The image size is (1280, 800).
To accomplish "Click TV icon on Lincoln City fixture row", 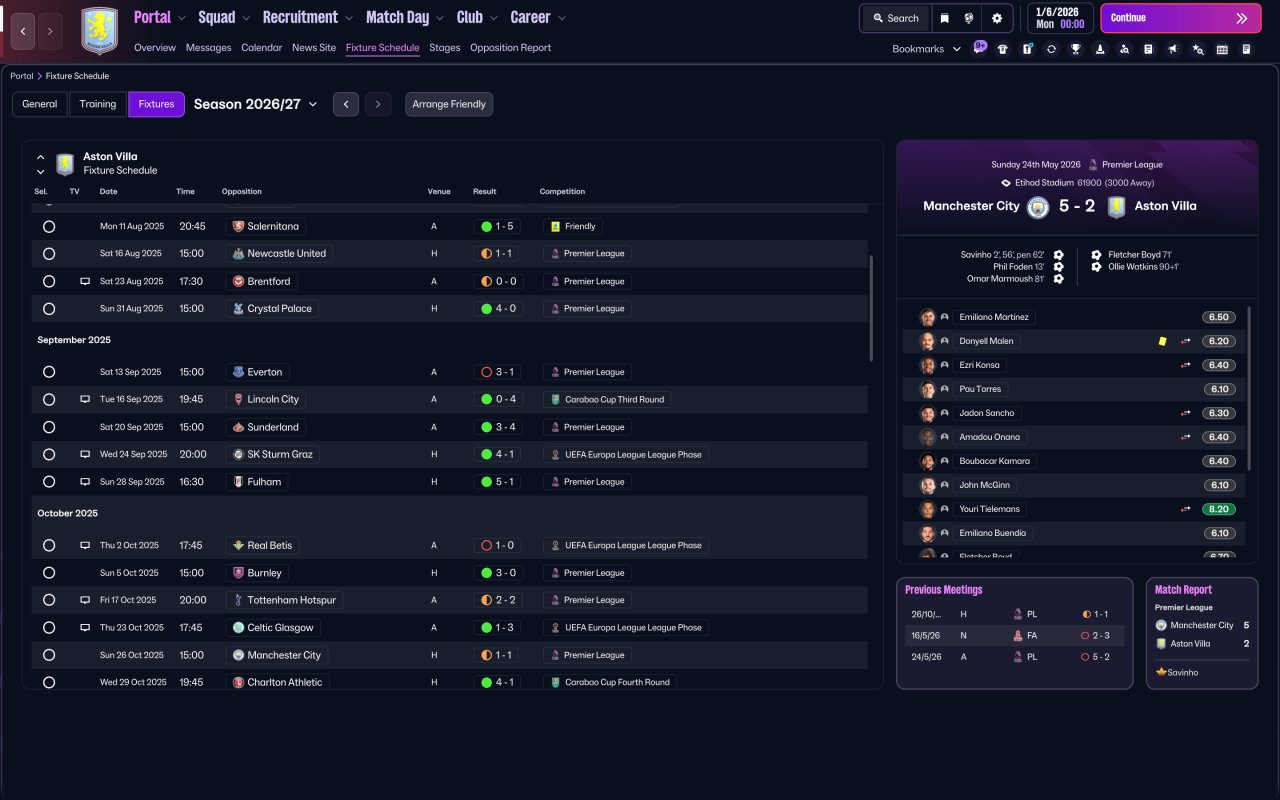I will 85,400.
